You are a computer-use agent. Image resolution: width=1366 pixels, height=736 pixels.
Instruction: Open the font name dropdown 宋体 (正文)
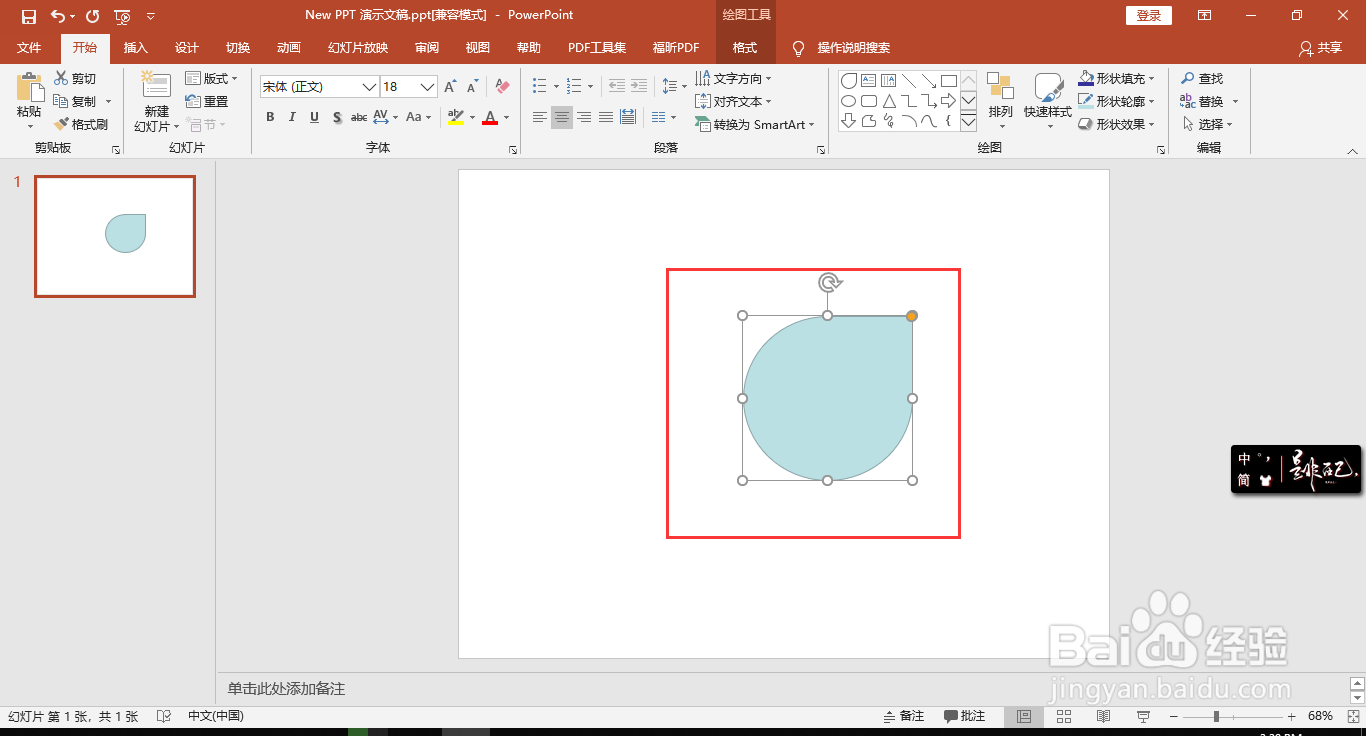369,87
